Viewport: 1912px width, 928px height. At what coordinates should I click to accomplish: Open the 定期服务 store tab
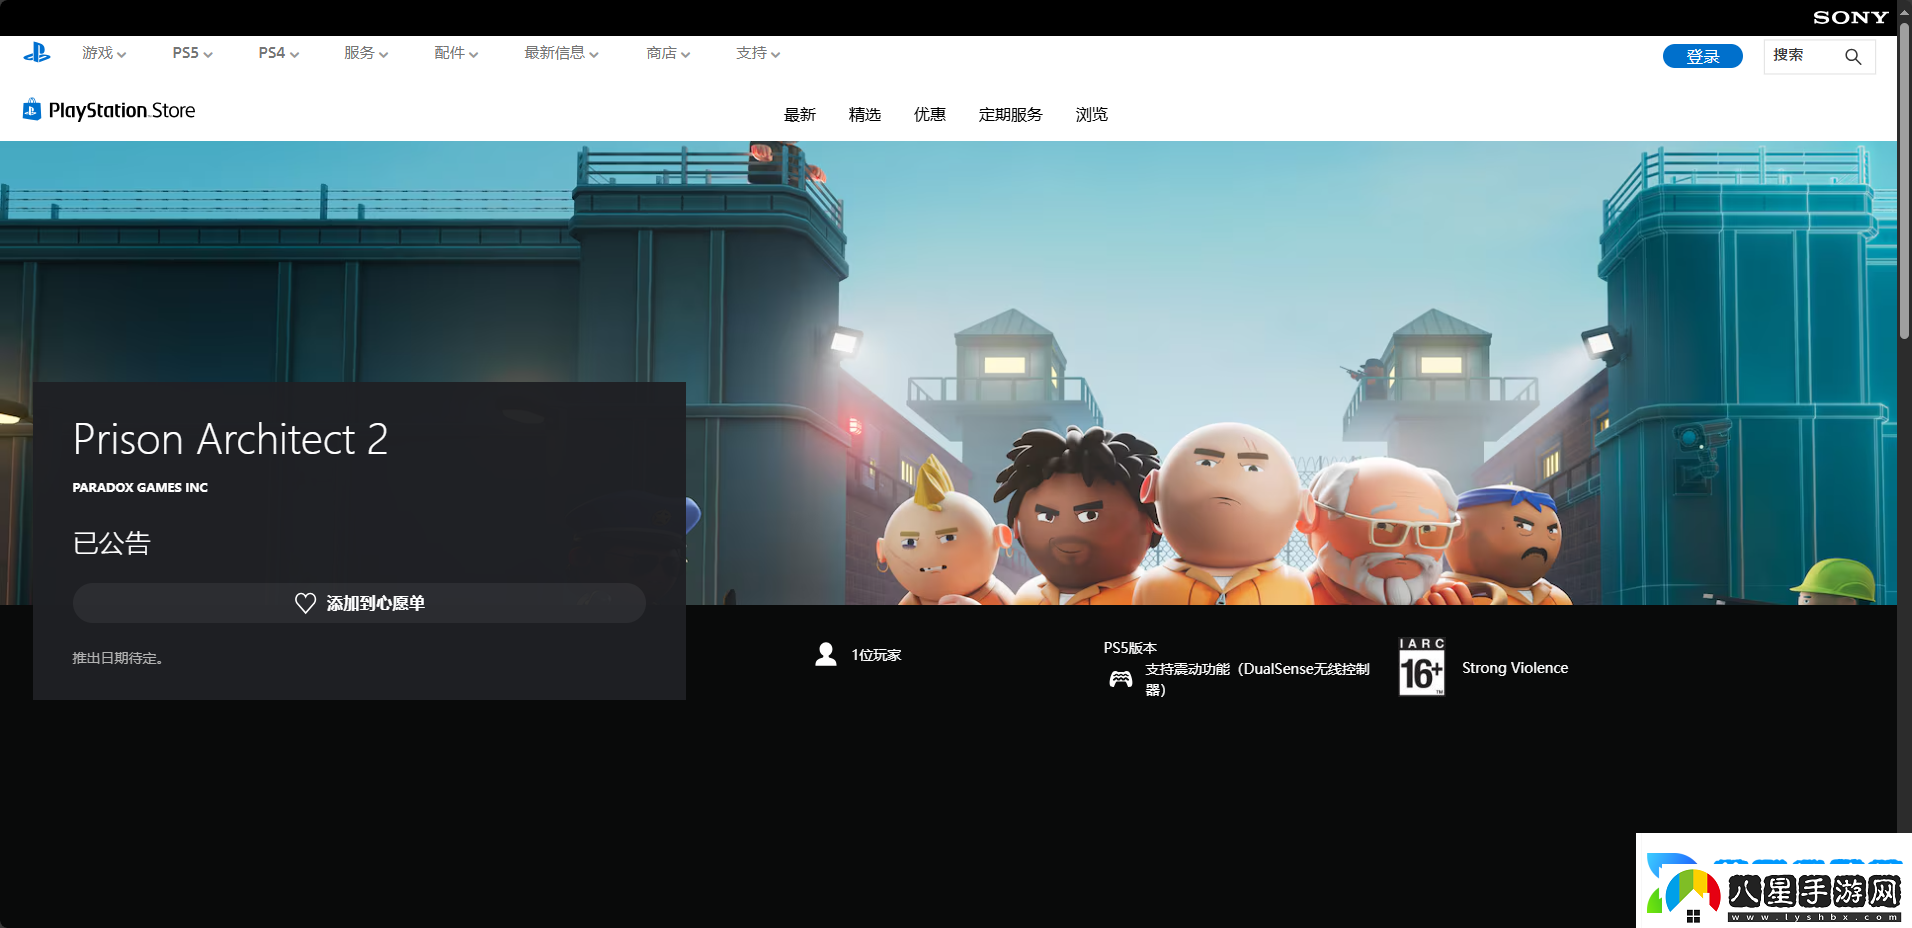click(x=1011, y=115)
